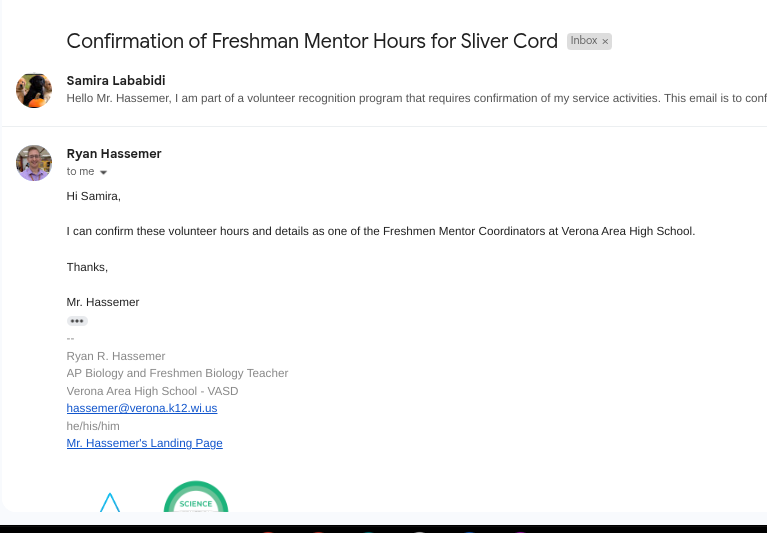Show trimmed content with the ellipsis button

[x=77, y=321]
